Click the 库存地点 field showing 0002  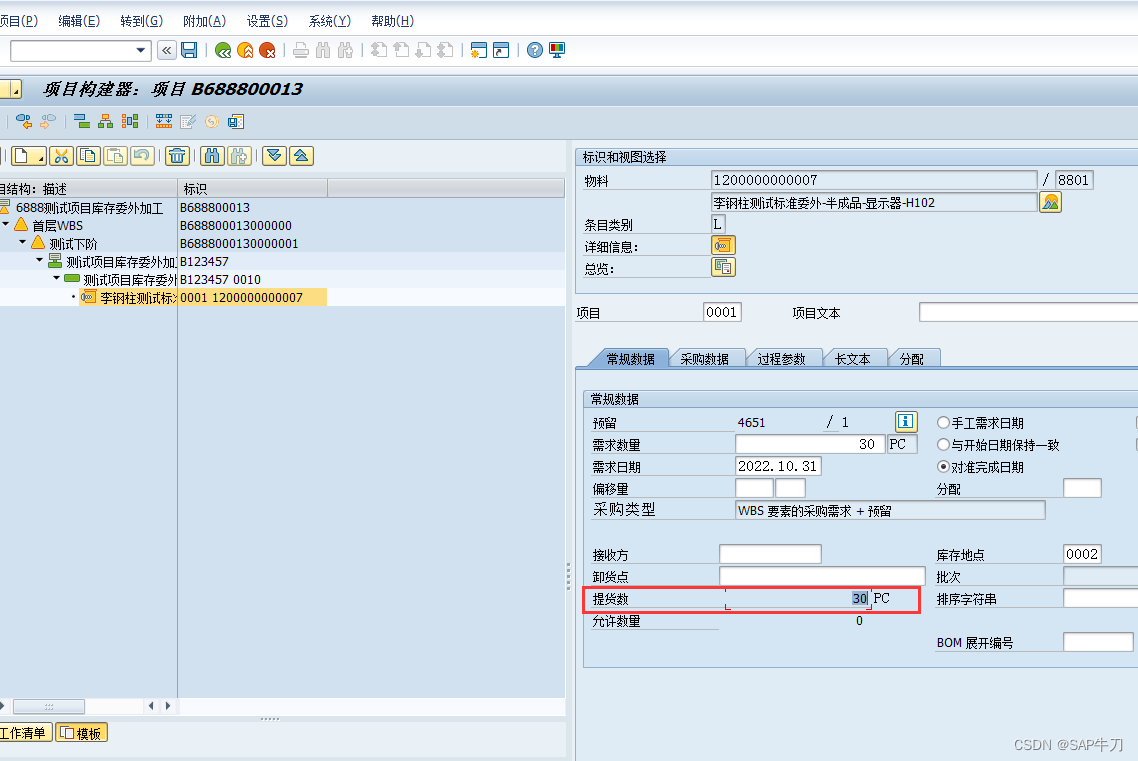1082,554
